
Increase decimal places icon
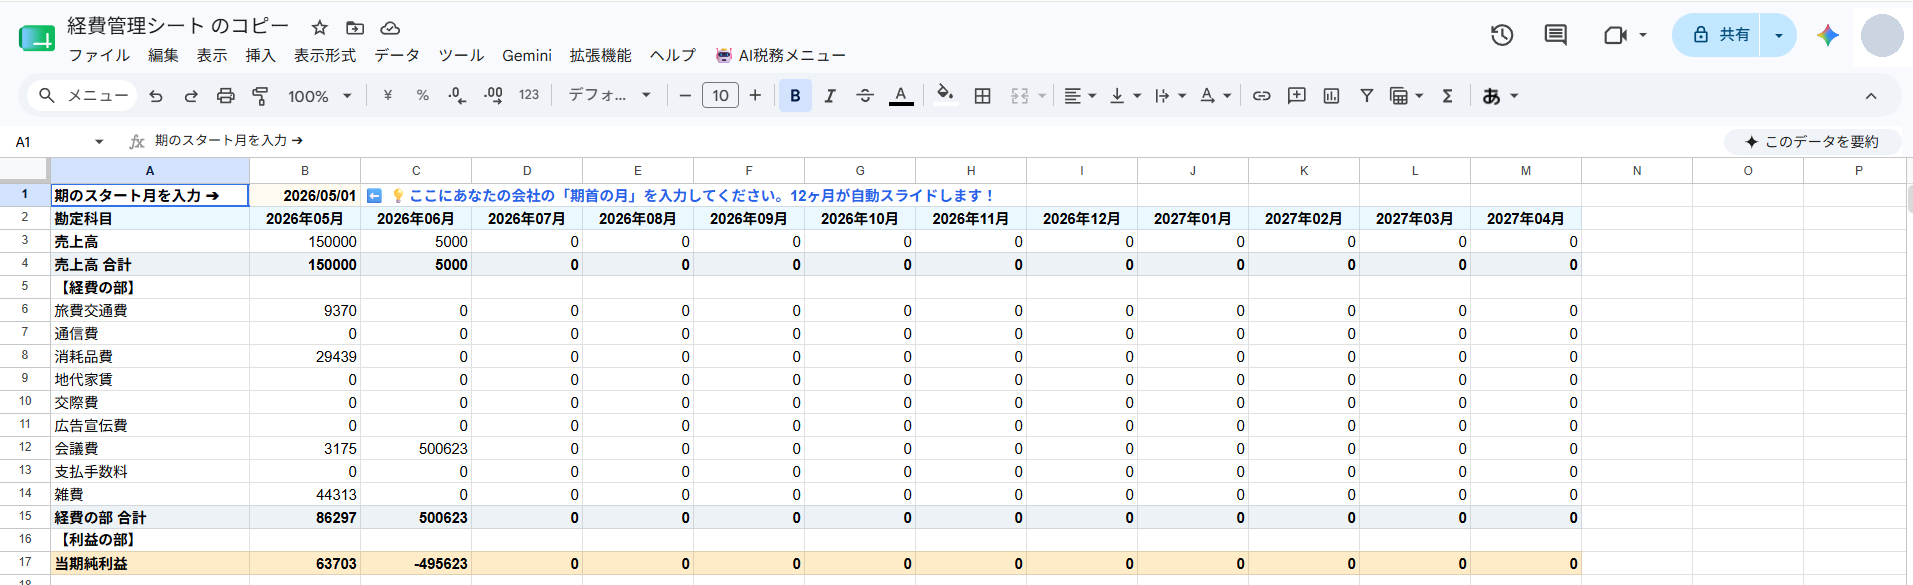[x=493, y=96]
